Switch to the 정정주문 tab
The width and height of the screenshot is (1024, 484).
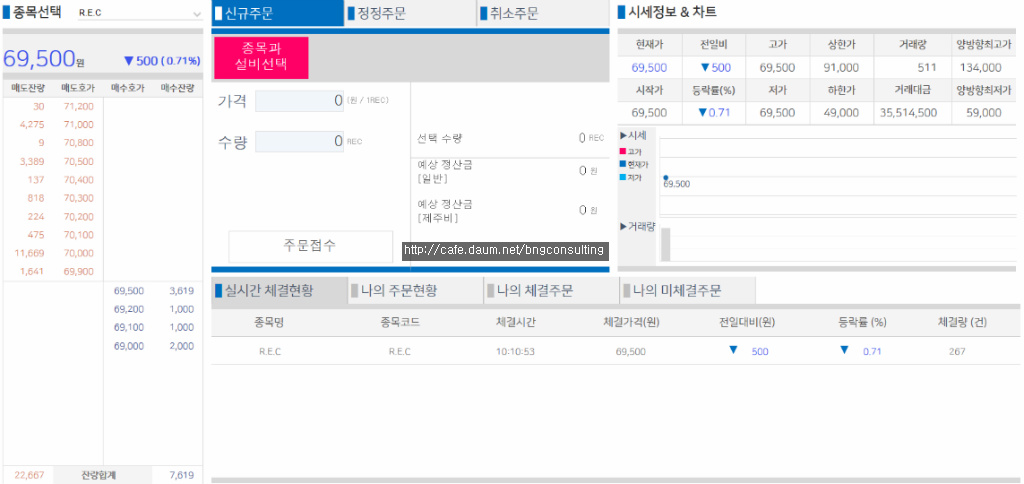pyautogui.click(x=410, y=13)
